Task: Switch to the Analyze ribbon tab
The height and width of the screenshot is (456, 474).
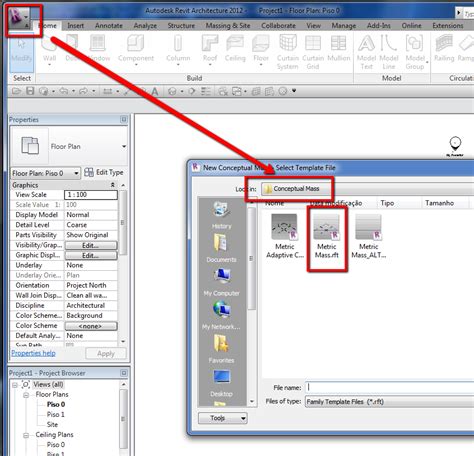Action: (145, 26)
